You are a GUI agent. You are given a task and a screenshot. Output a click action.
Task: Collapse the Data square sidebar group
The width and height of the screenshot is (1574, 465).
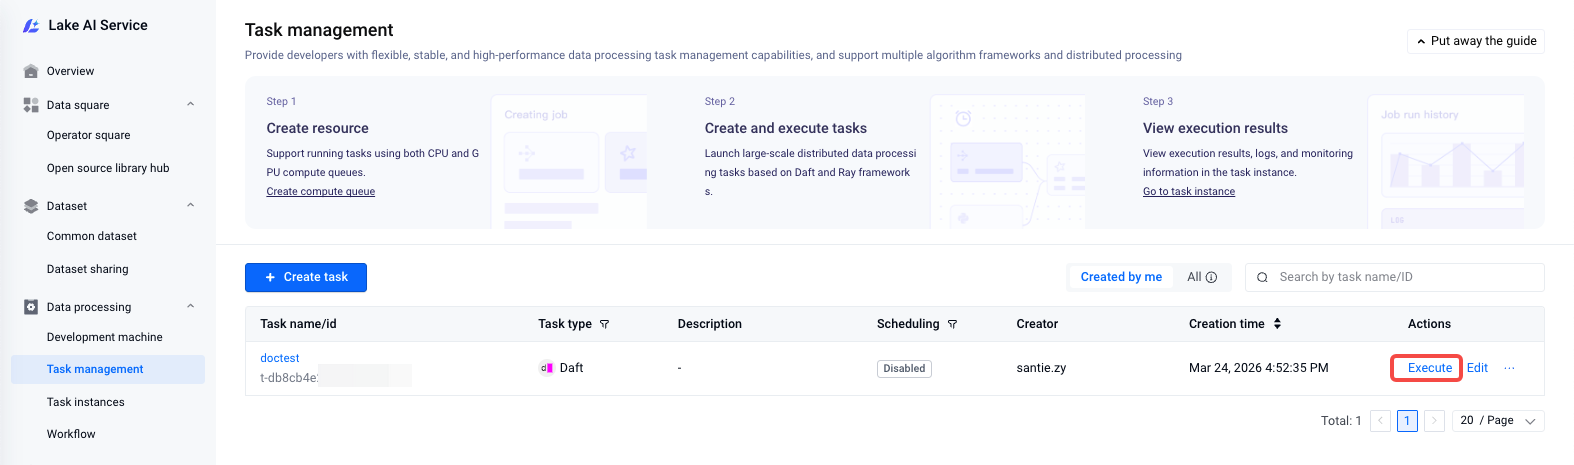coord(190,104)
